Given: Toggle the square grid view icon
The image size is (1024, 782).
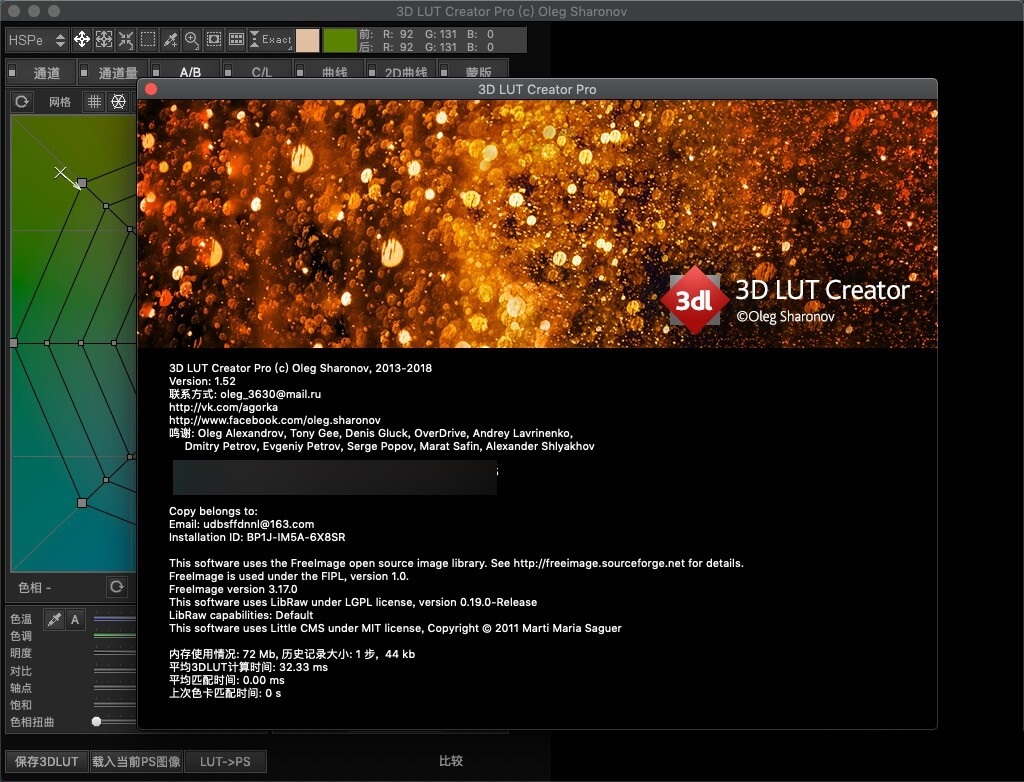Looking at the screenshot, I should [93, 102].
